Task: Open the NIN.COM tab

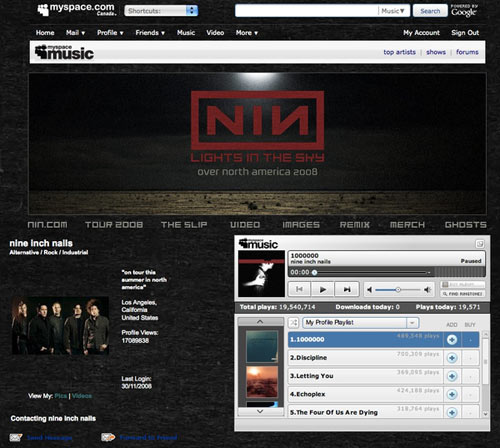Action: click(x=47, y=225)
